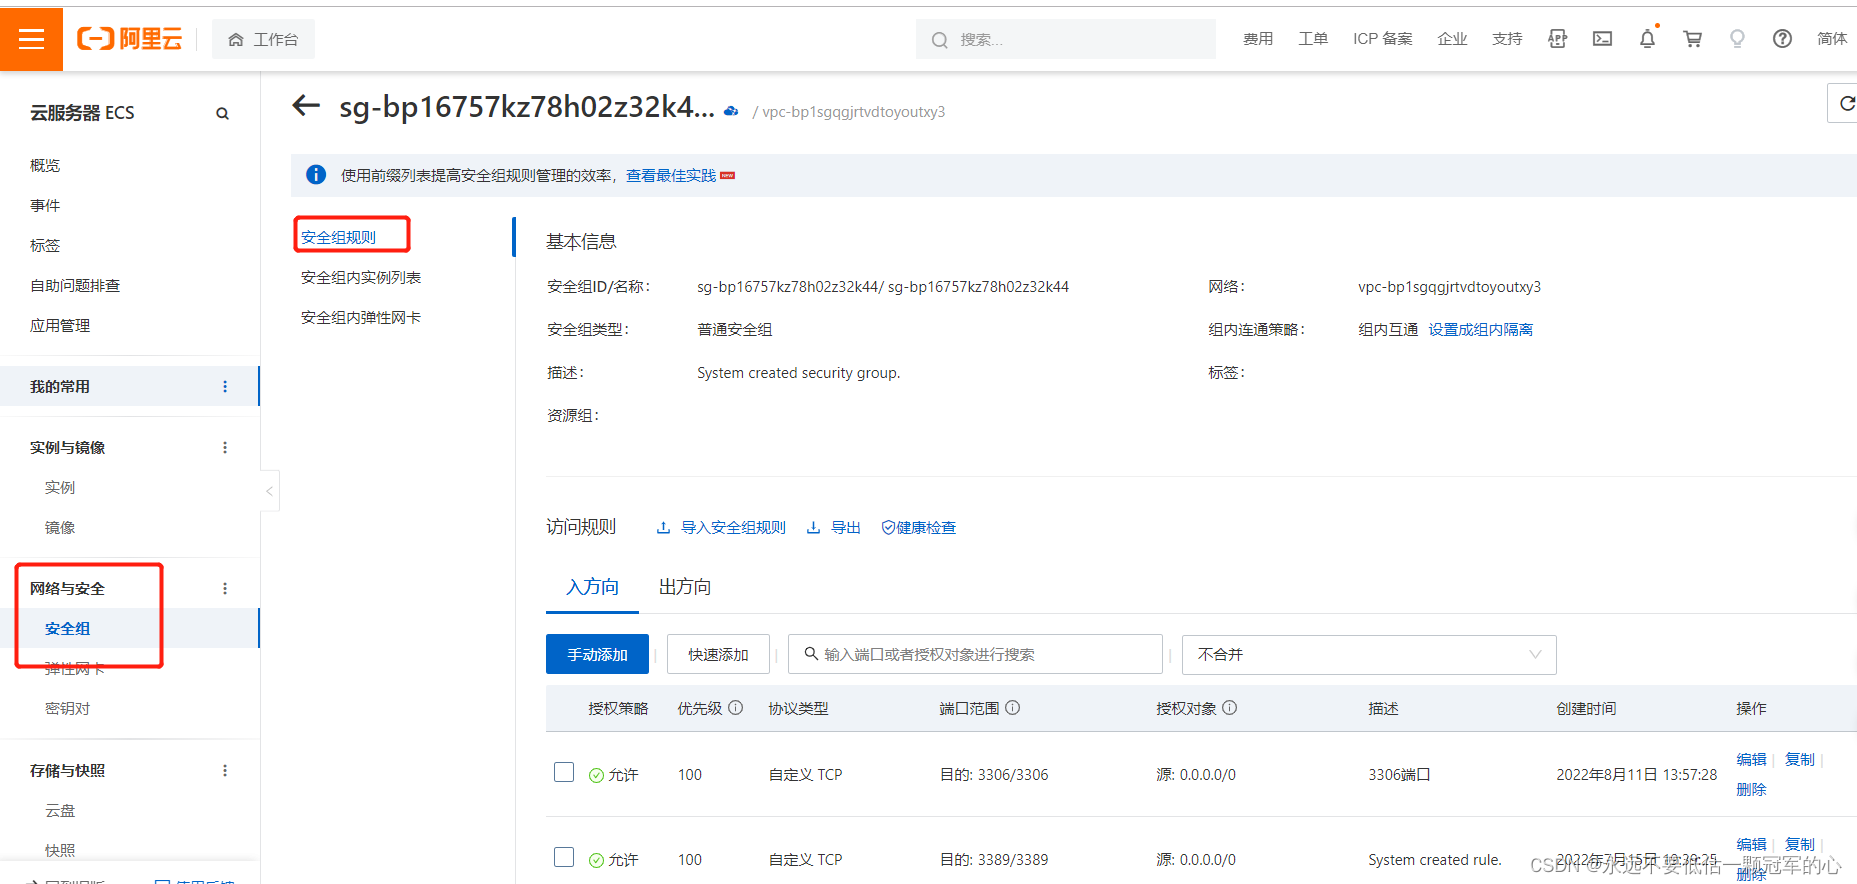Click the Alibaba Cloud logo
This screenshot has height=884, width=1857.
[130, 39]
